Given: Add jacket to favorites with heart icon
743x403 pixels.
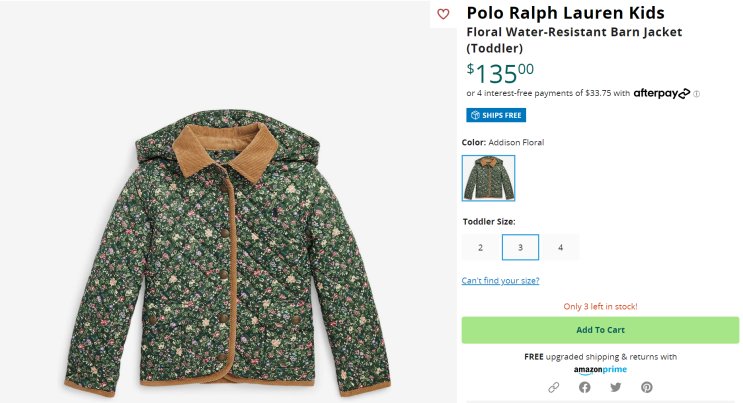Looking at the screenshot, I should [x=444, y=14].
